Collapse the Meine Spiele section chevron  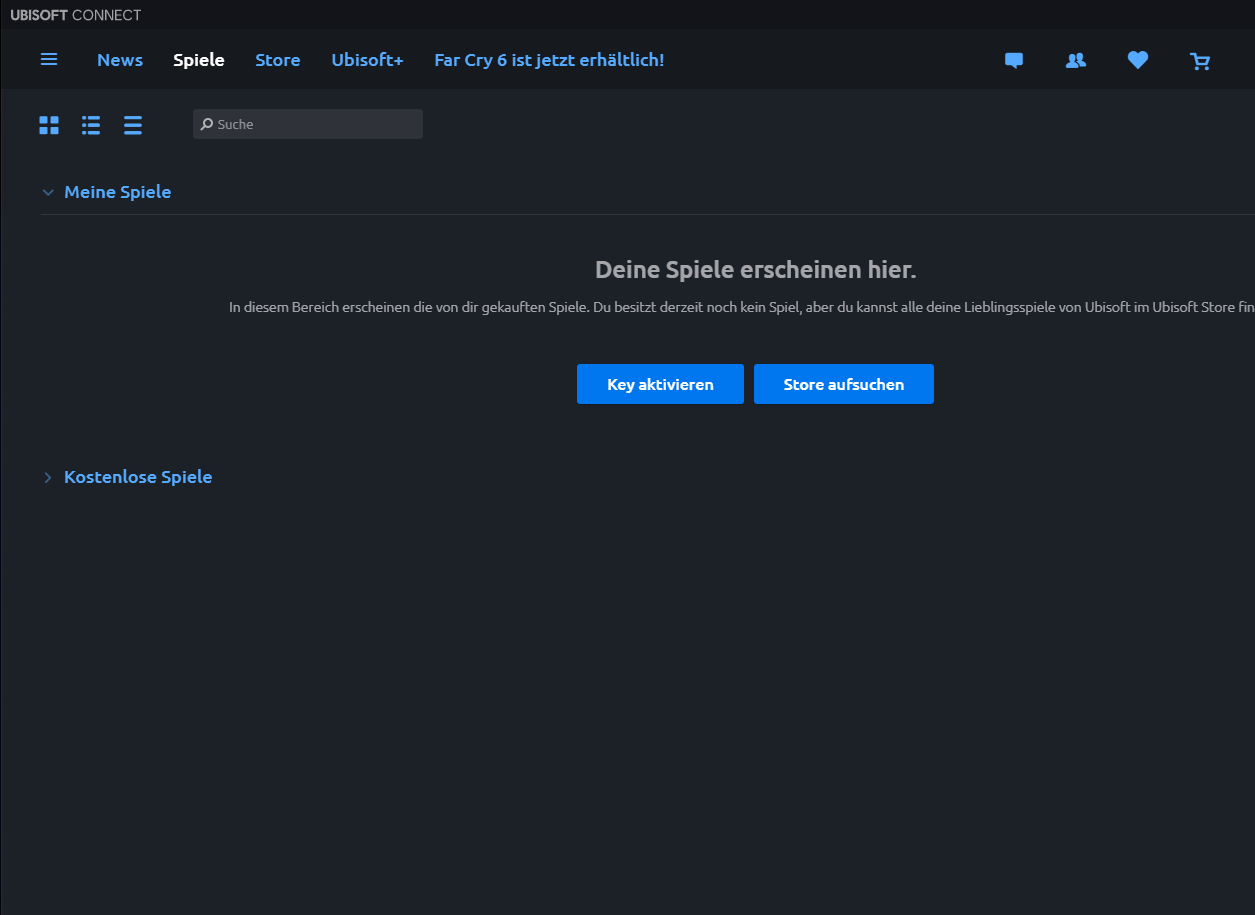pos(48,192)
